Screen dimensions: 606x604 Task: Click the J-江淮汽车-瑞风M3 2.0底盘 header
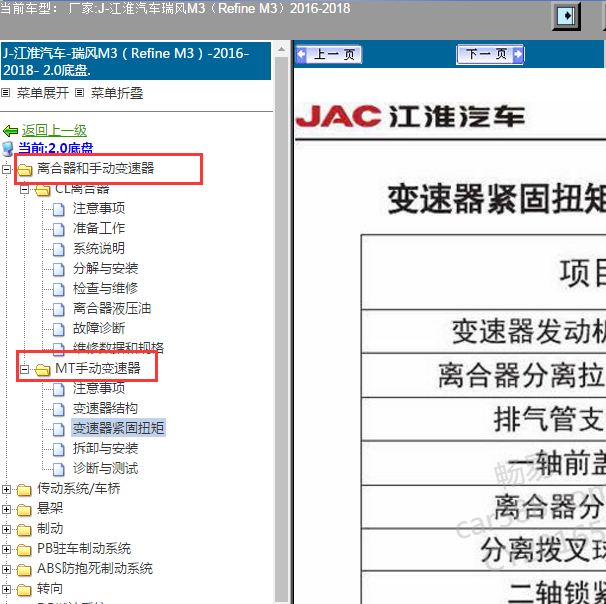coord(136,61)
